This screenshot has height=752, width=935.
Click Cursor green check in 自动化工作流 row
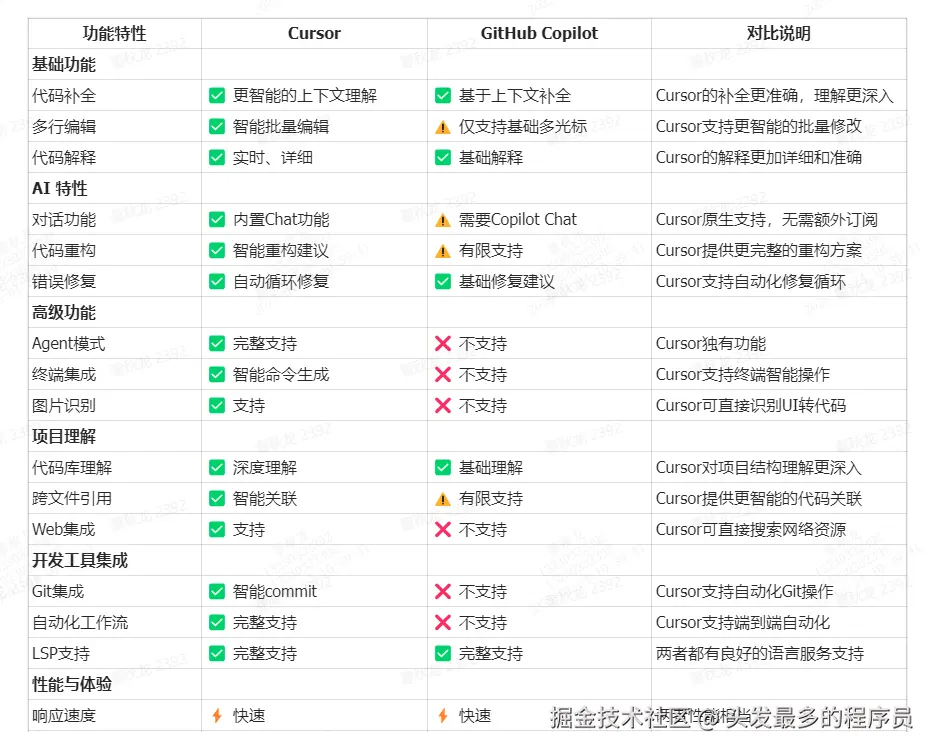point(217,623)
